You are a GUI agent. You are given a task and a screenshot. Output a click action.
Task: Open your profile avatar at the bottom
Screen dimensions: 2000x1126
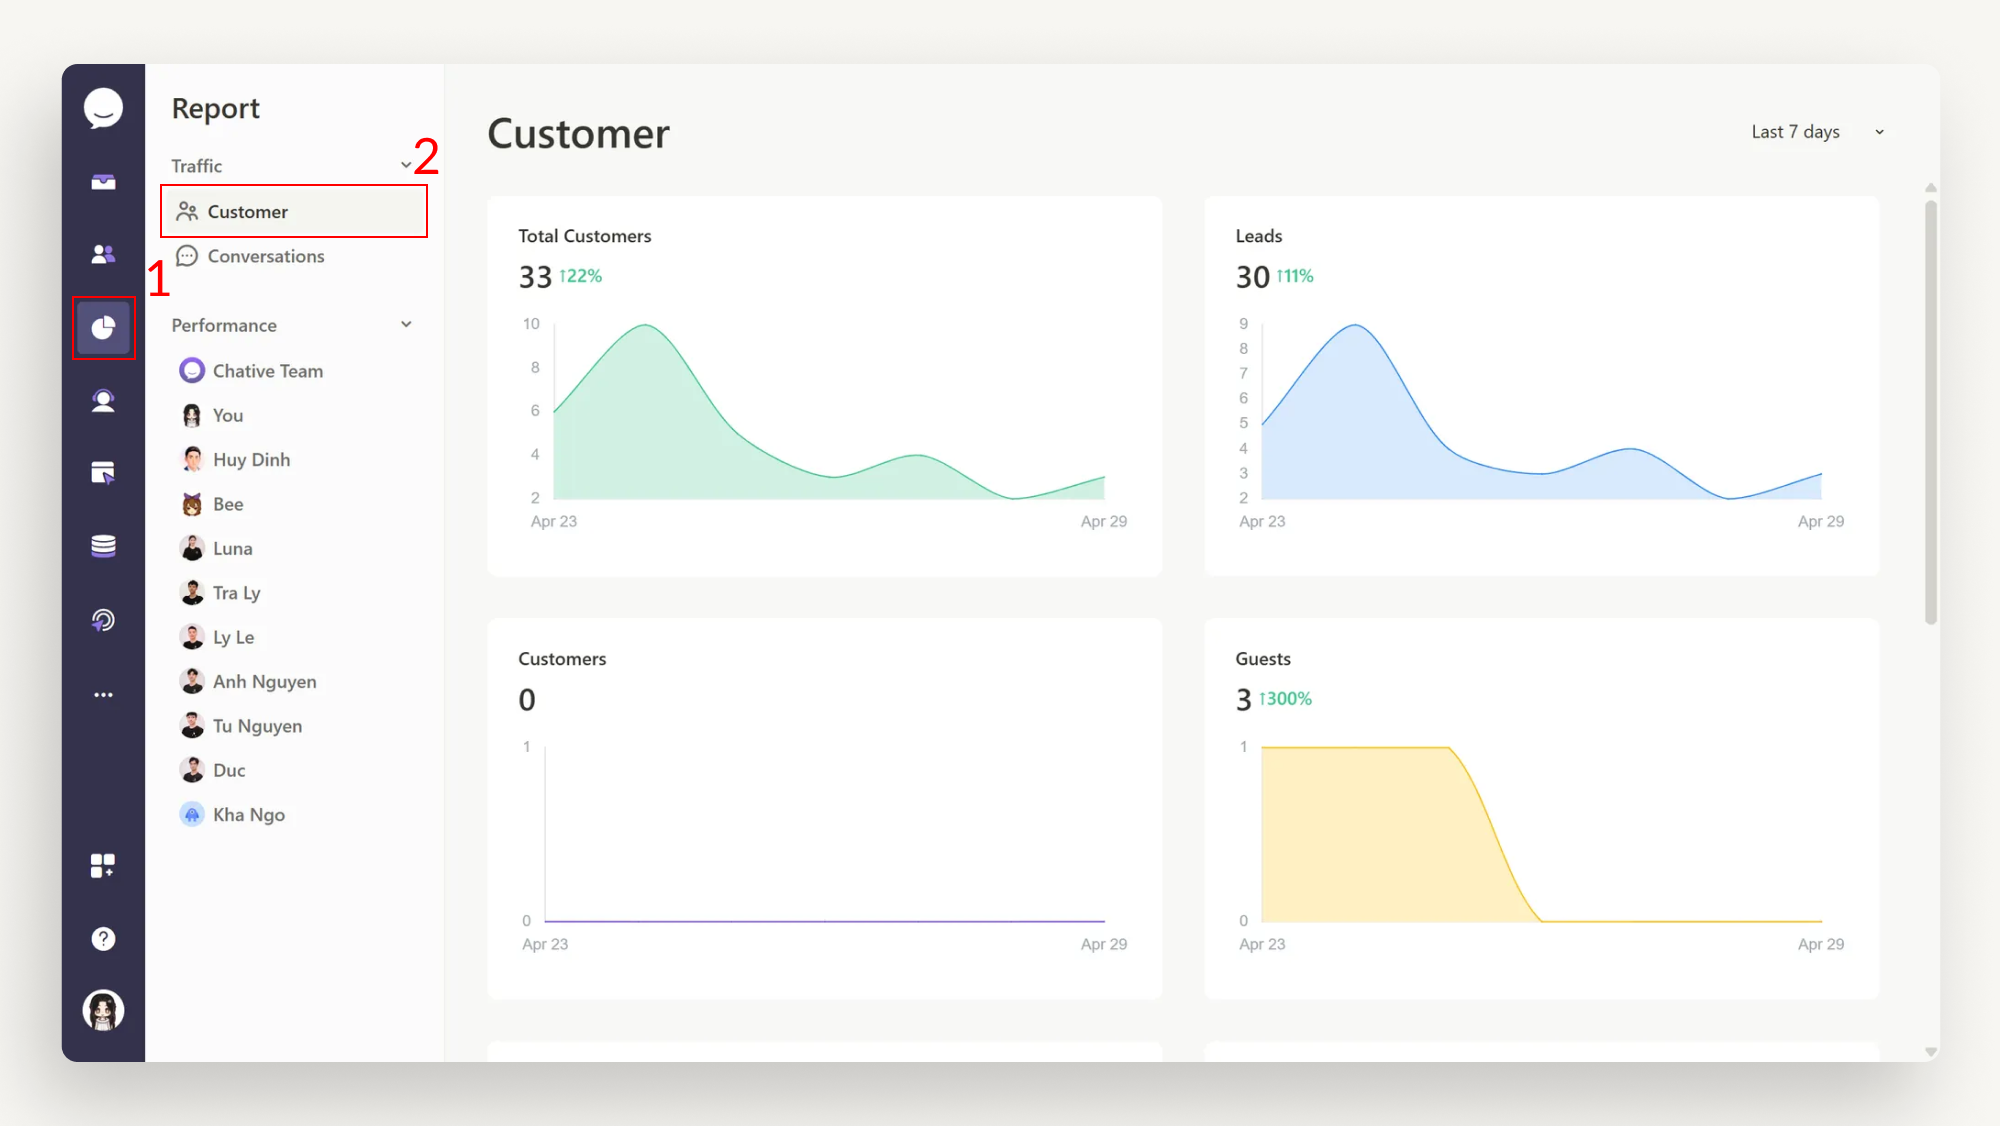pyautogui.click(x=104, y=1011)
